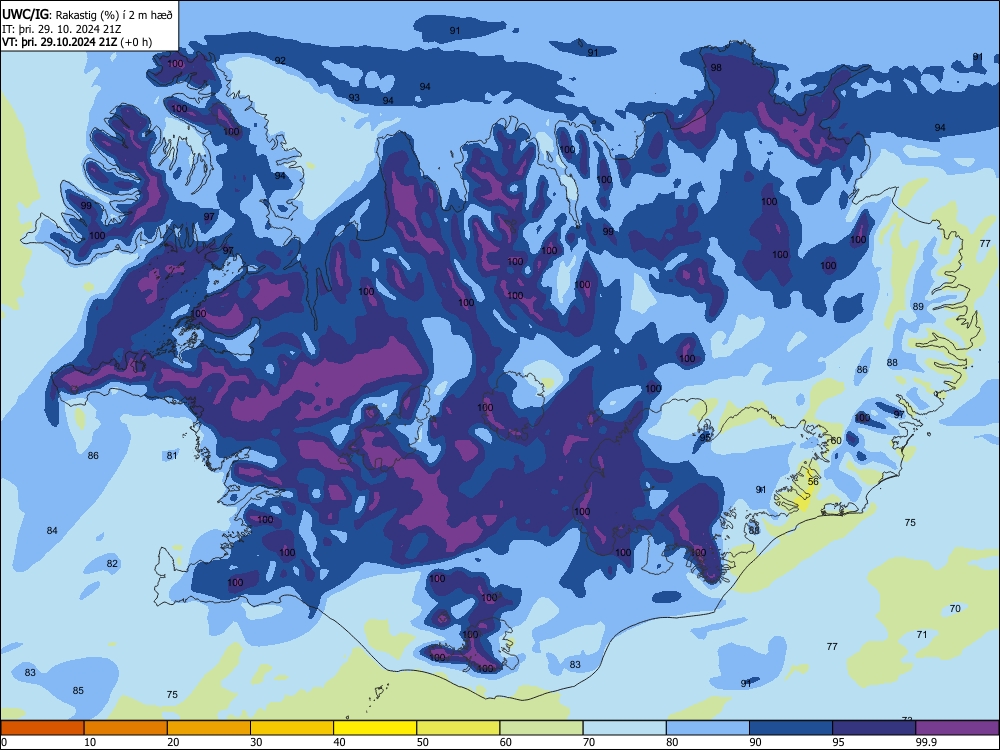This screenshot has height=750, width=1000.
Task: Select the indigo 95–99.9 legend swatch
Action: [874, 728]
